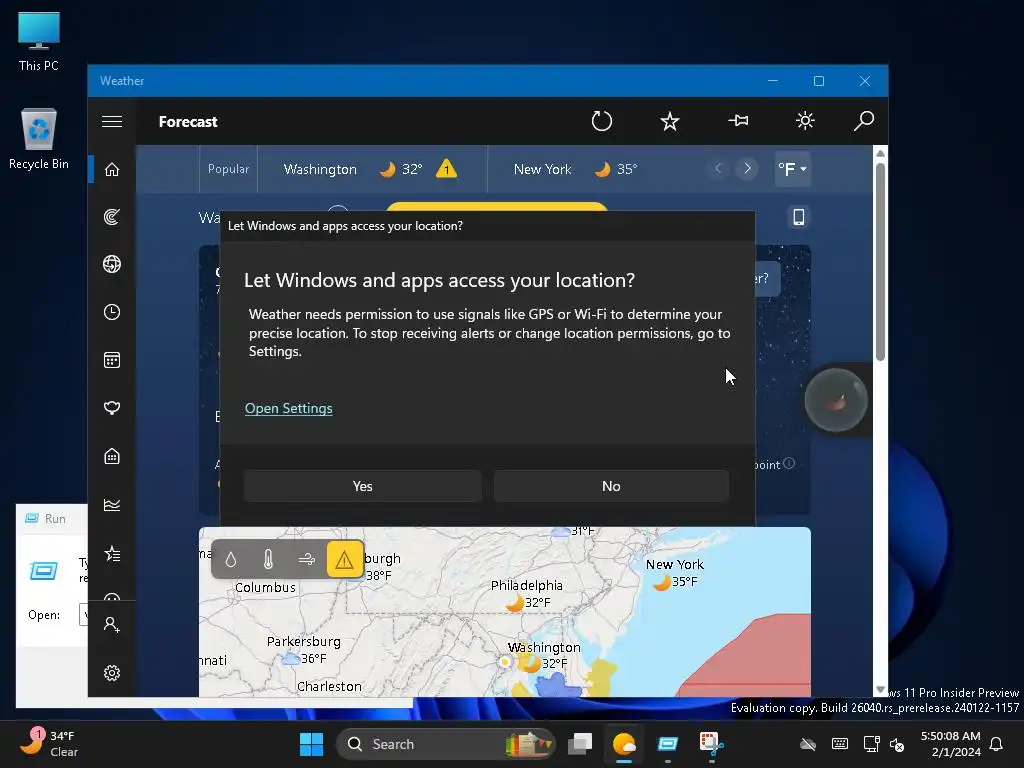1024x768 pixels.
Task: Open the radar Maps sidebar icon
Action: [x=112, y=217]
